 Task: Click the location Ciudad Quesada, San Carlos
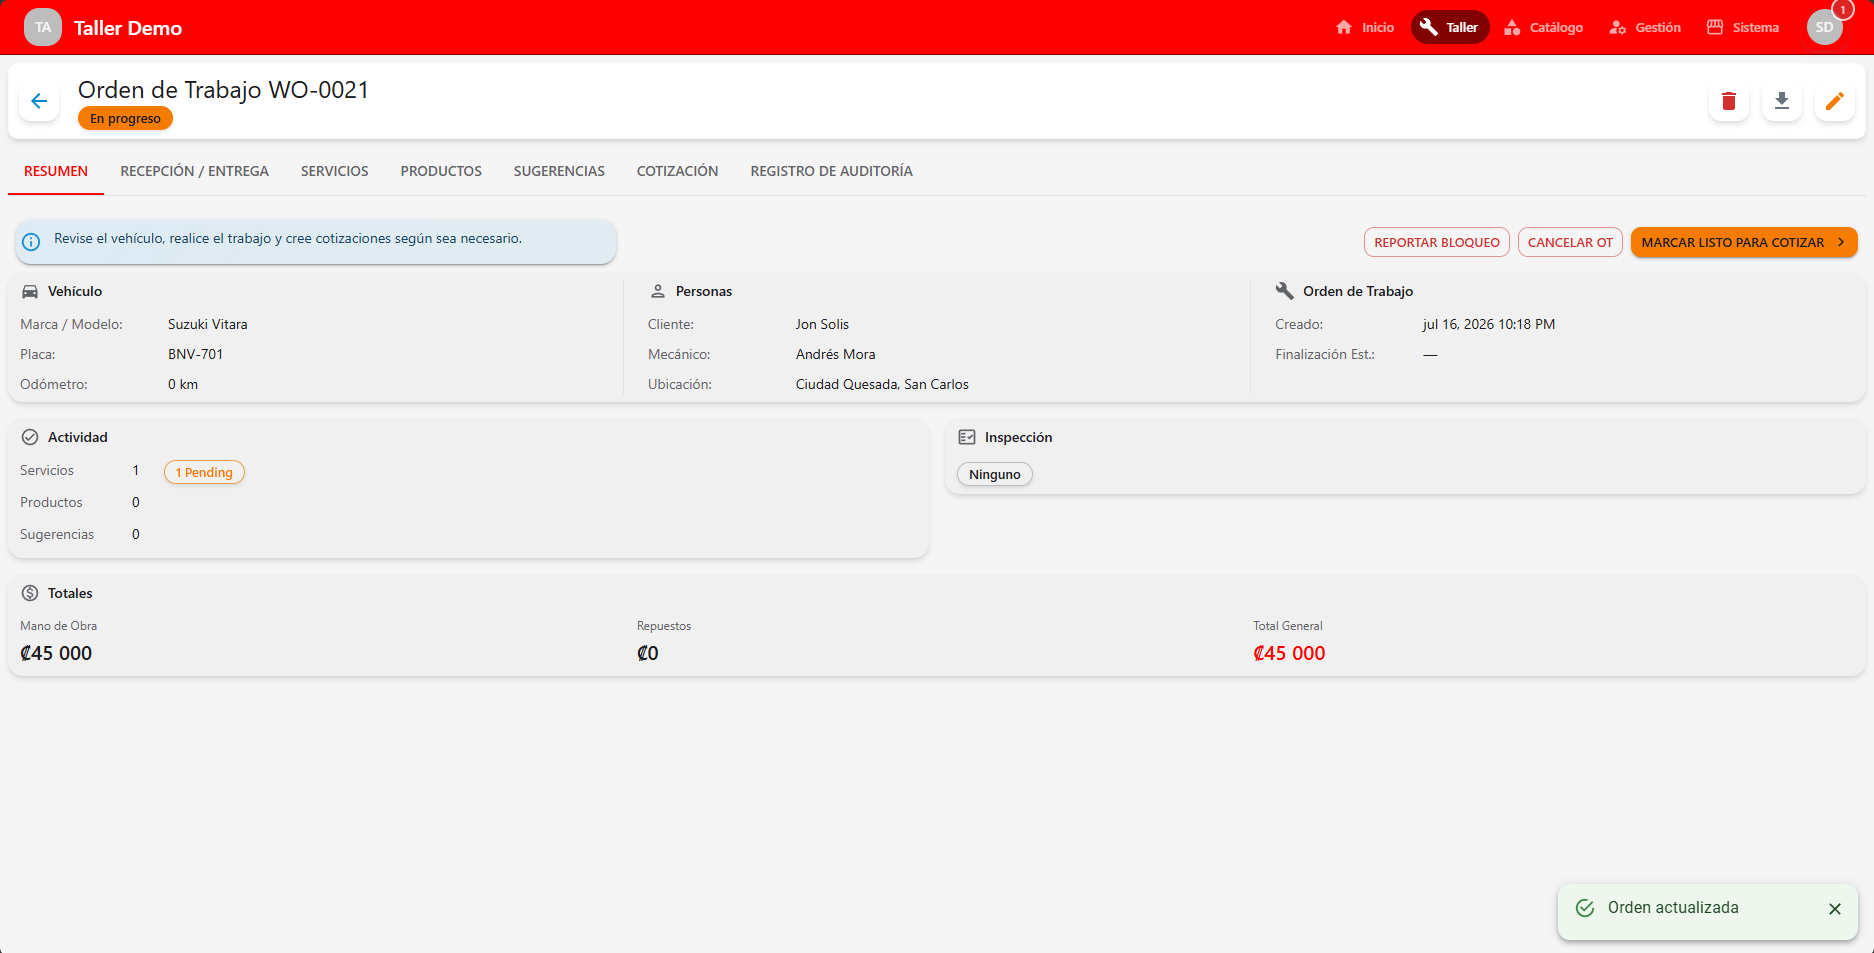882,384
